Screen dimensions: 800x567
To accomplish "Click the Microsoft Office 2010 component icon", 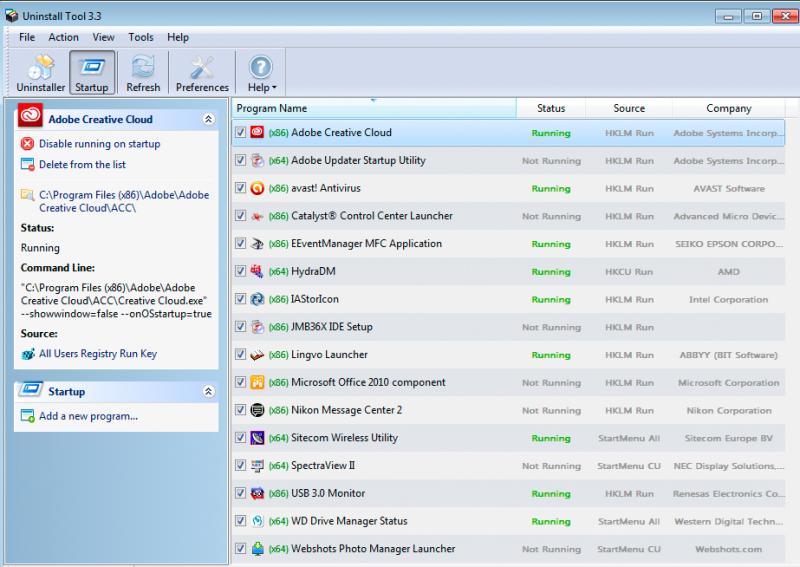I will point(257,382).
